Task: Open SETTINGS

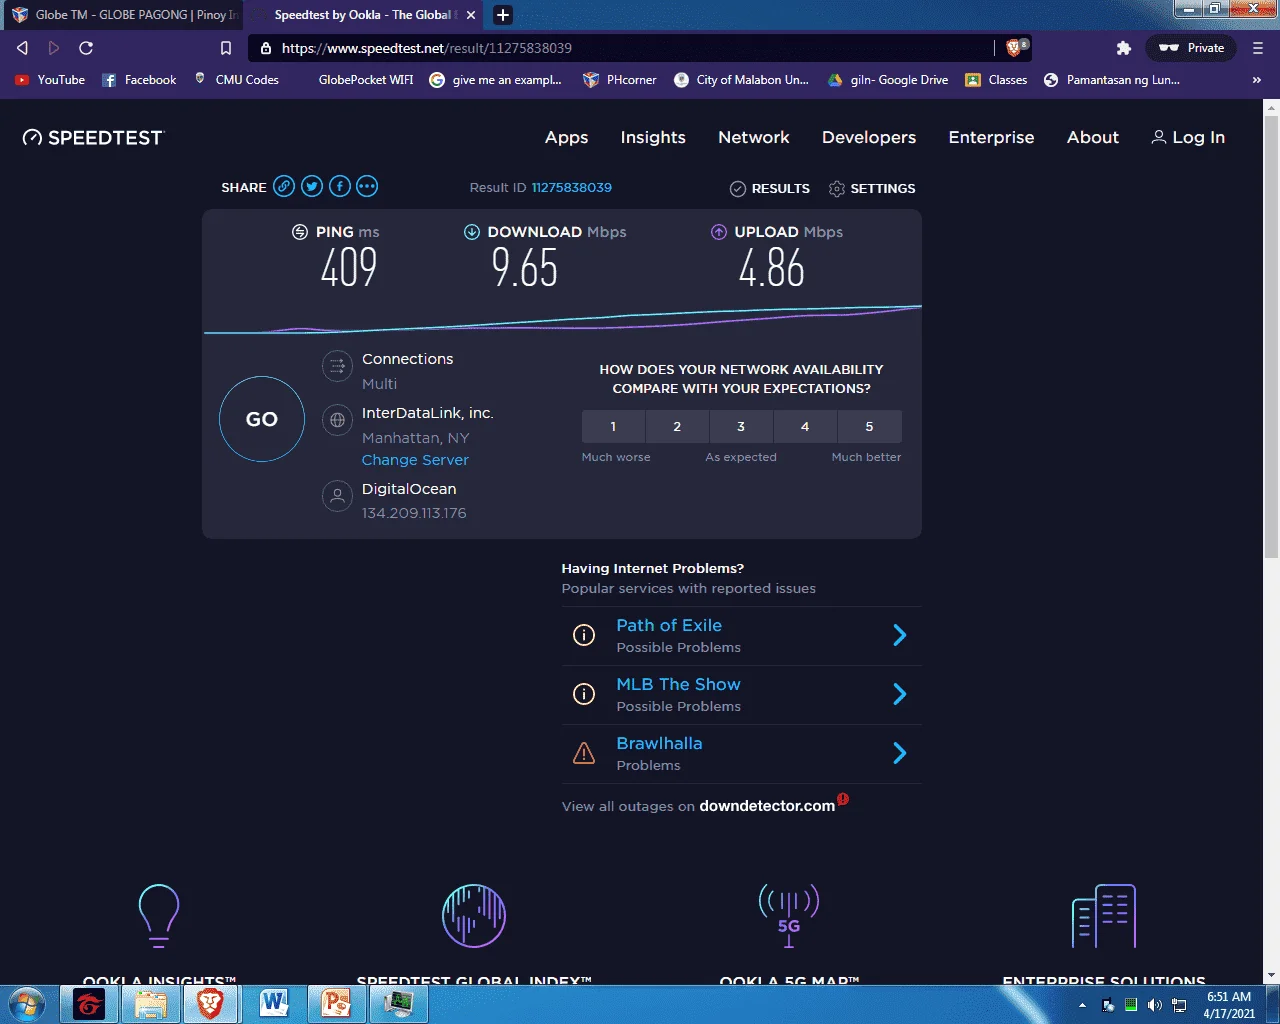Action: point(872,188)
